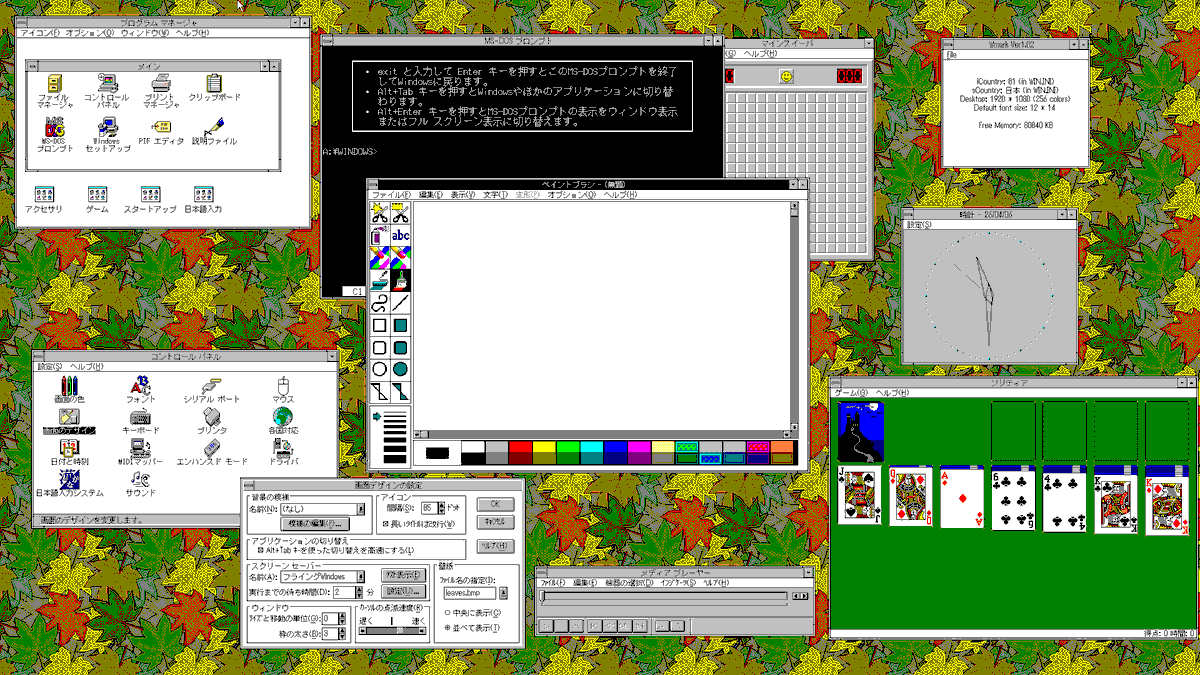Open フォント icon in Control Panel
This screenshot has width=1200, height=675.
pyautogui.click(x=140, y=389)
